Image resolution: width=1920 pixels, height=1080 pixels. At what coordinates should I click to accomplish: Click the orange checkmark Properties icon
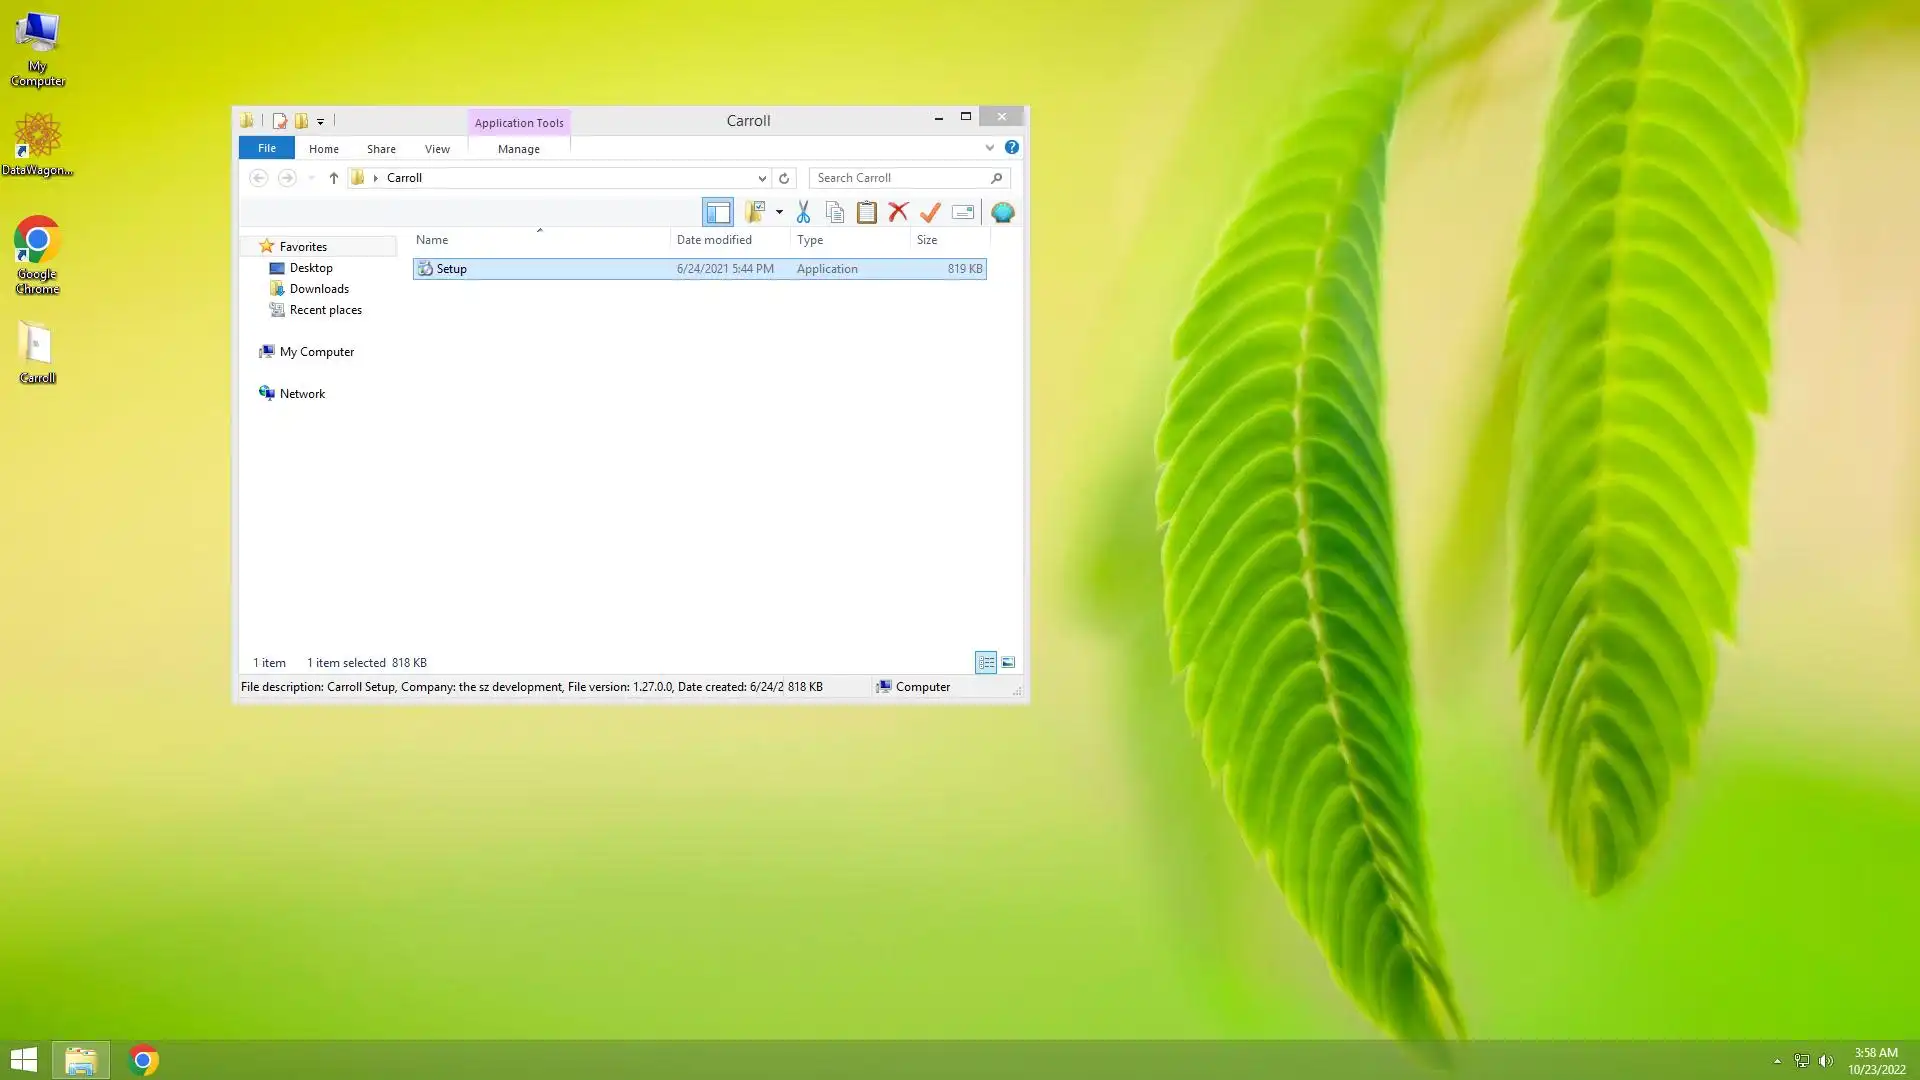tap(930, 212)
